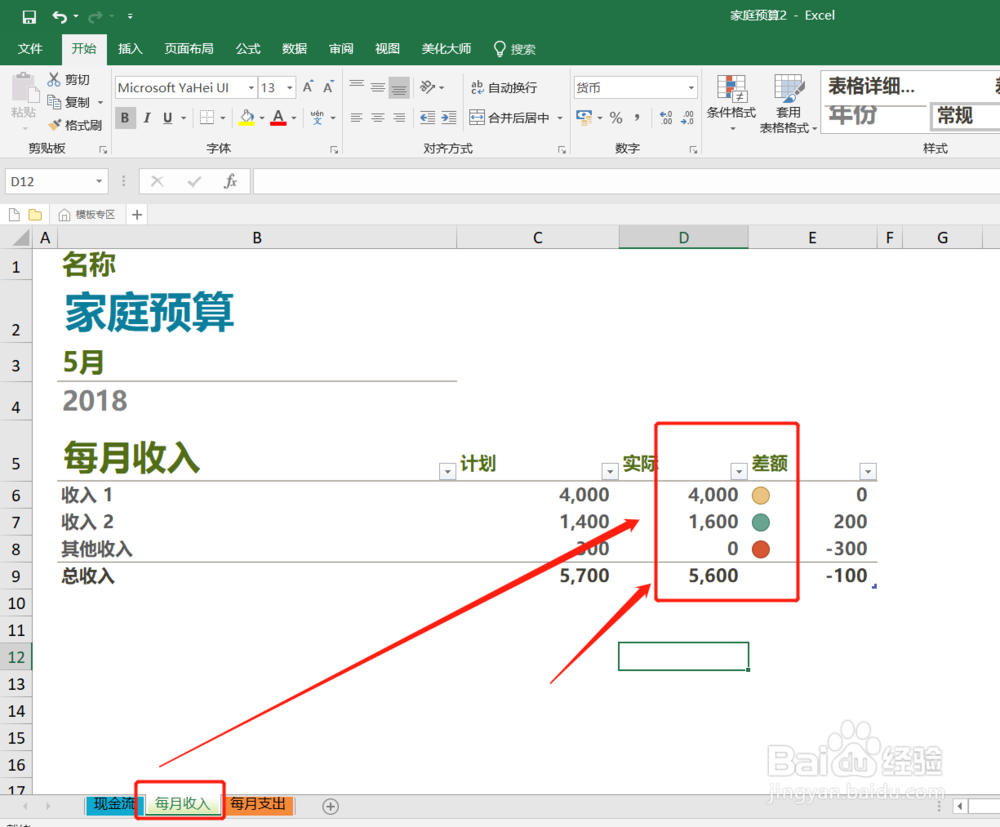The height and width of the screenshot is (827, 1000).
Task: Open the font size dropdown
Action: [x=290, y=87]
